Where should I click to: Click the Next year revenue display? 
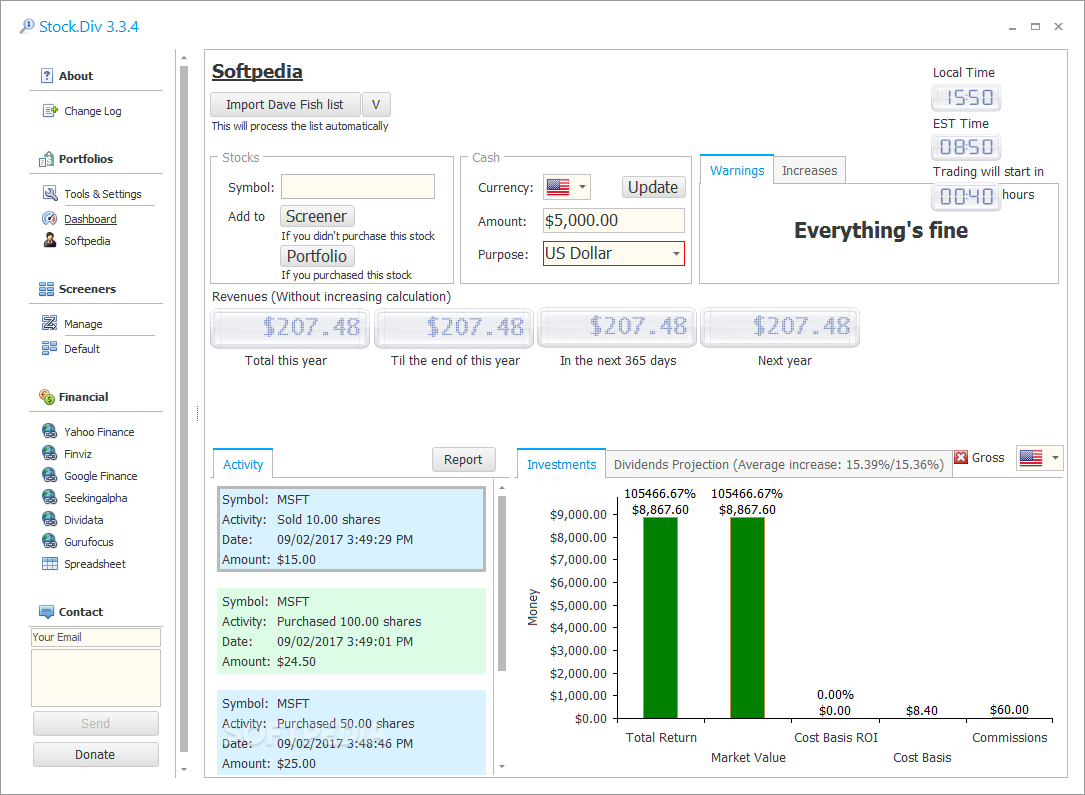tap(780, 327)
